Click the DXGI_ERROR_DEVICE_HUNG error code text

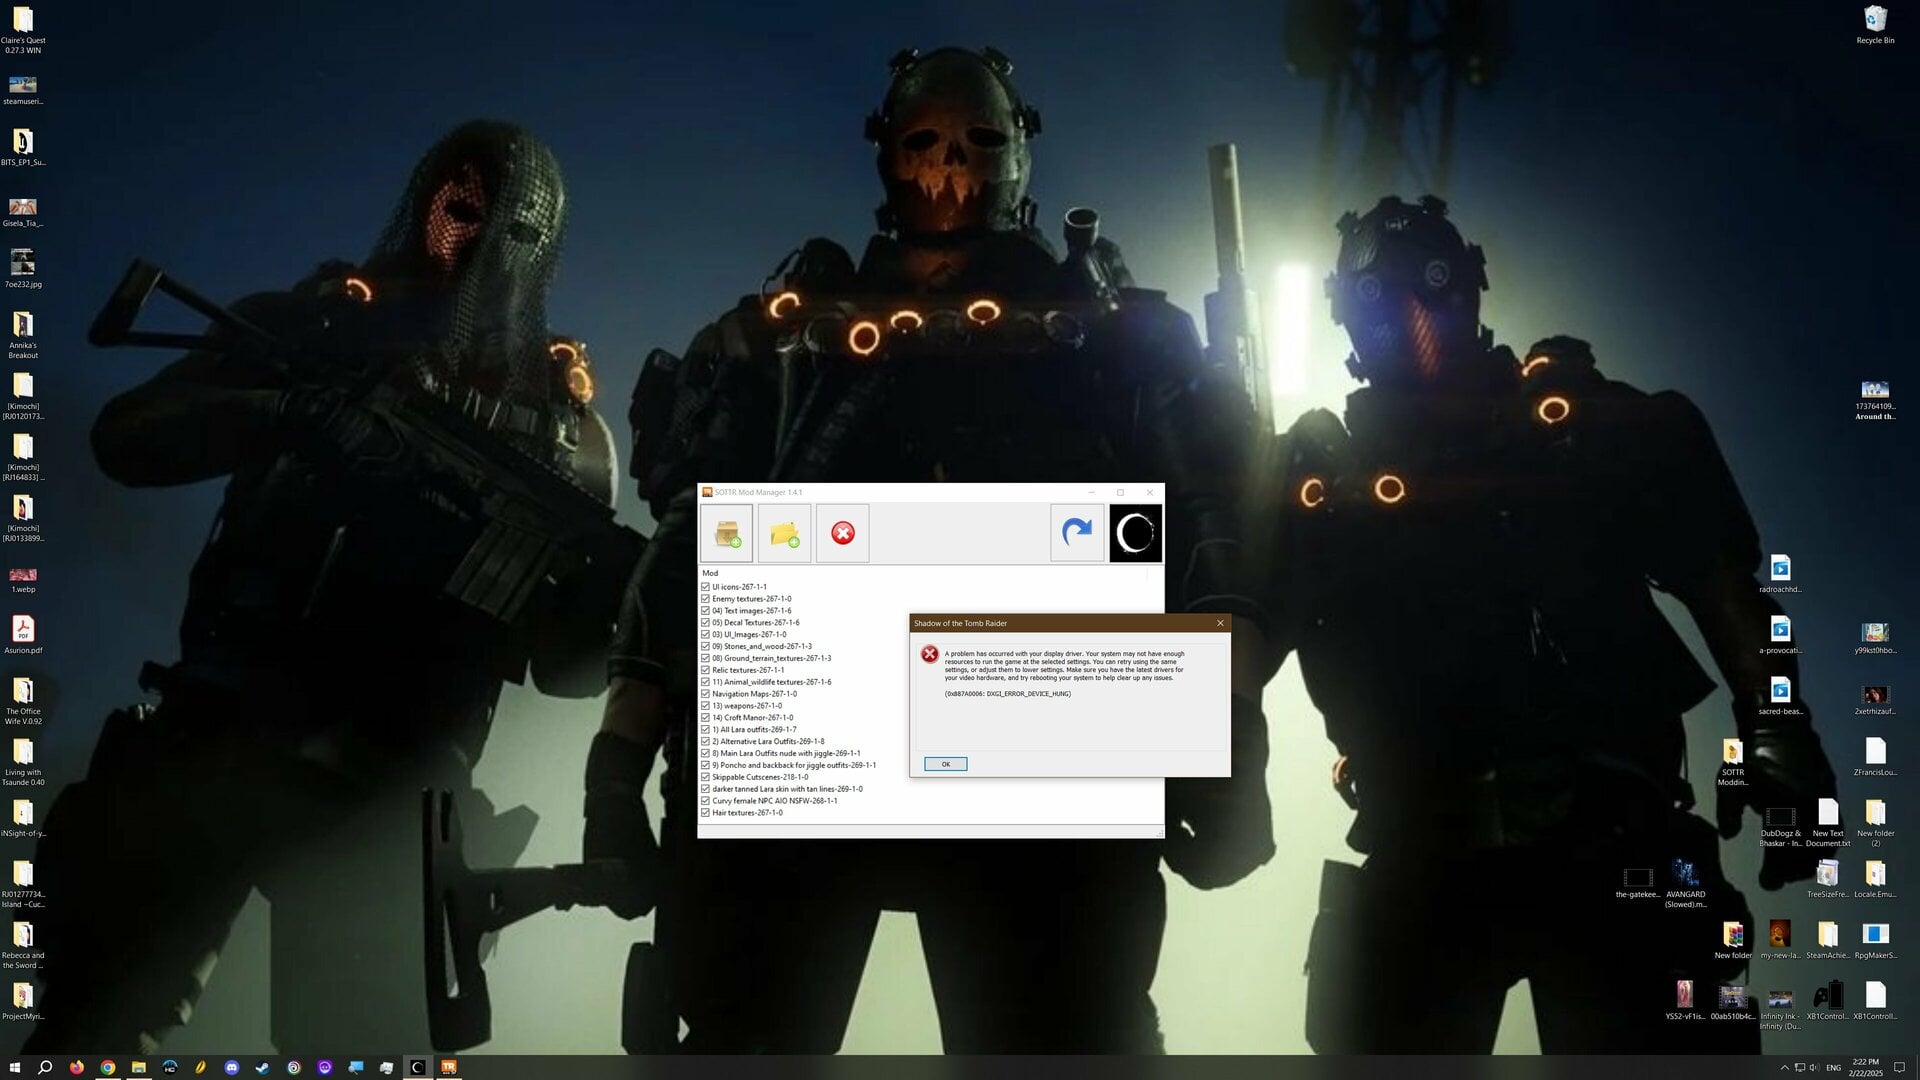pos(1008,694)
